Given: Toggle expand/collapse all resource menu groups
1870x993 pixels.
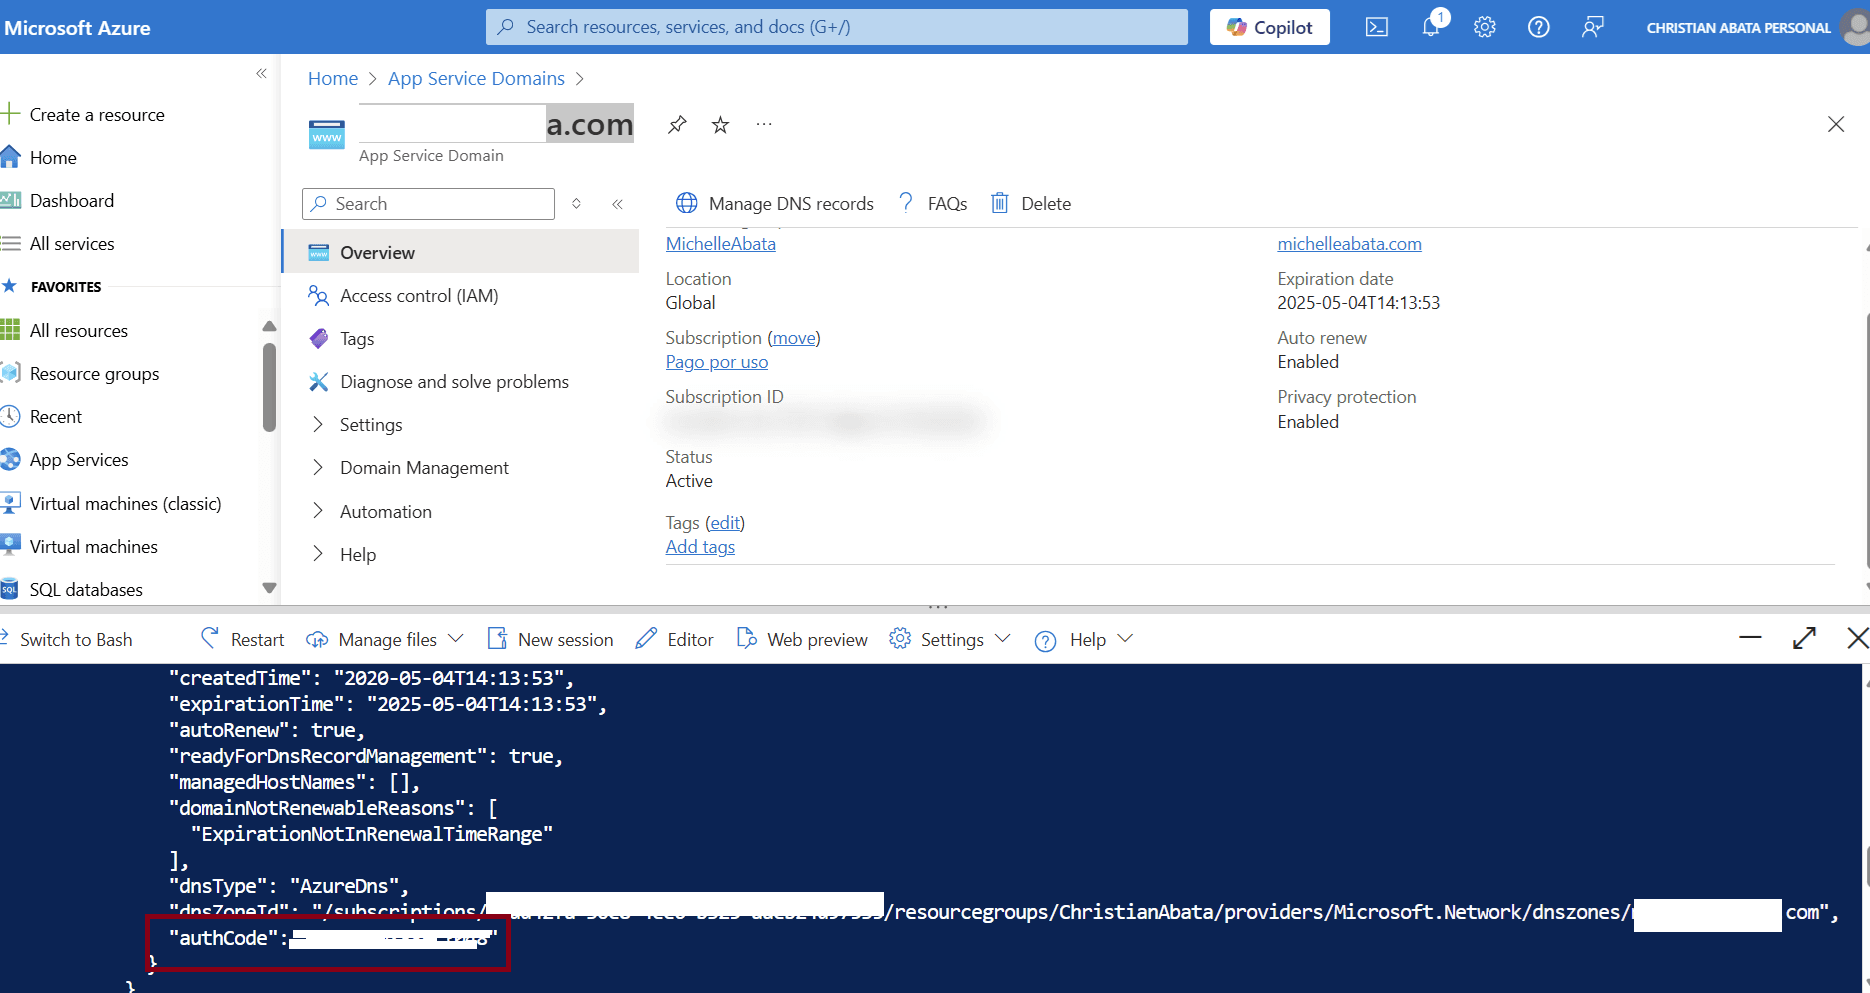Looking at the screenshot, I should [x=576, y=204].
